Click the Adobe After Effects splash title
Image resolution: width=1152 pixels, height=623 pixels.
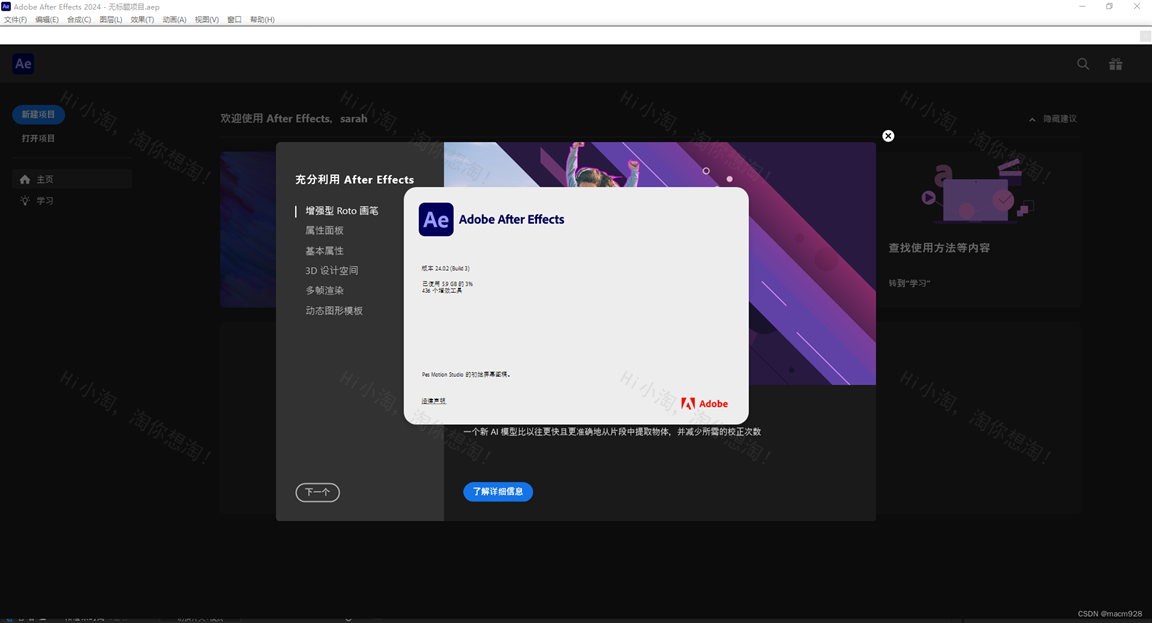click(511, 220)
